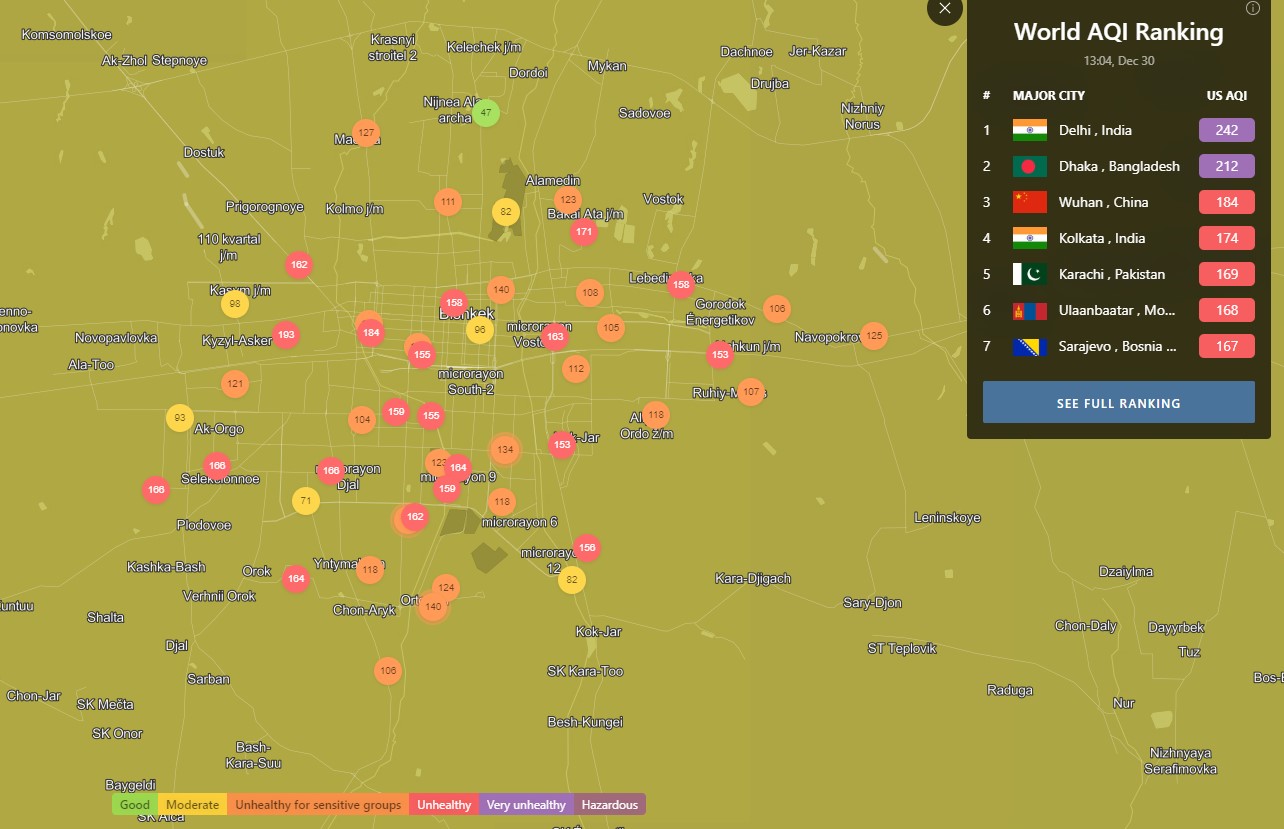Click the info icon above the ranking
1284x829 pixels.
click(1253, 9)
